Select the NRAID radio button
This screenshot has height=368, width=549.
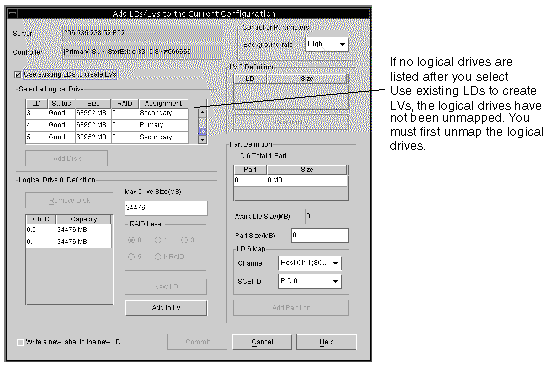158,257
